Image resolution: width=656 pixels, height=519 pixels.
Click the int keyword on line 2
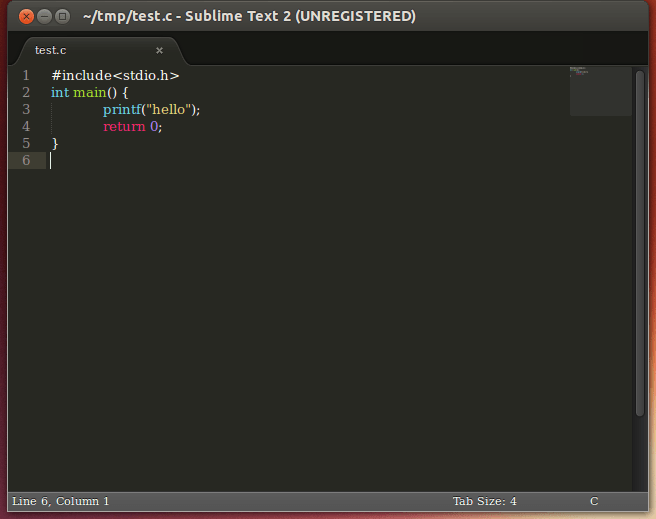(60, 92)
